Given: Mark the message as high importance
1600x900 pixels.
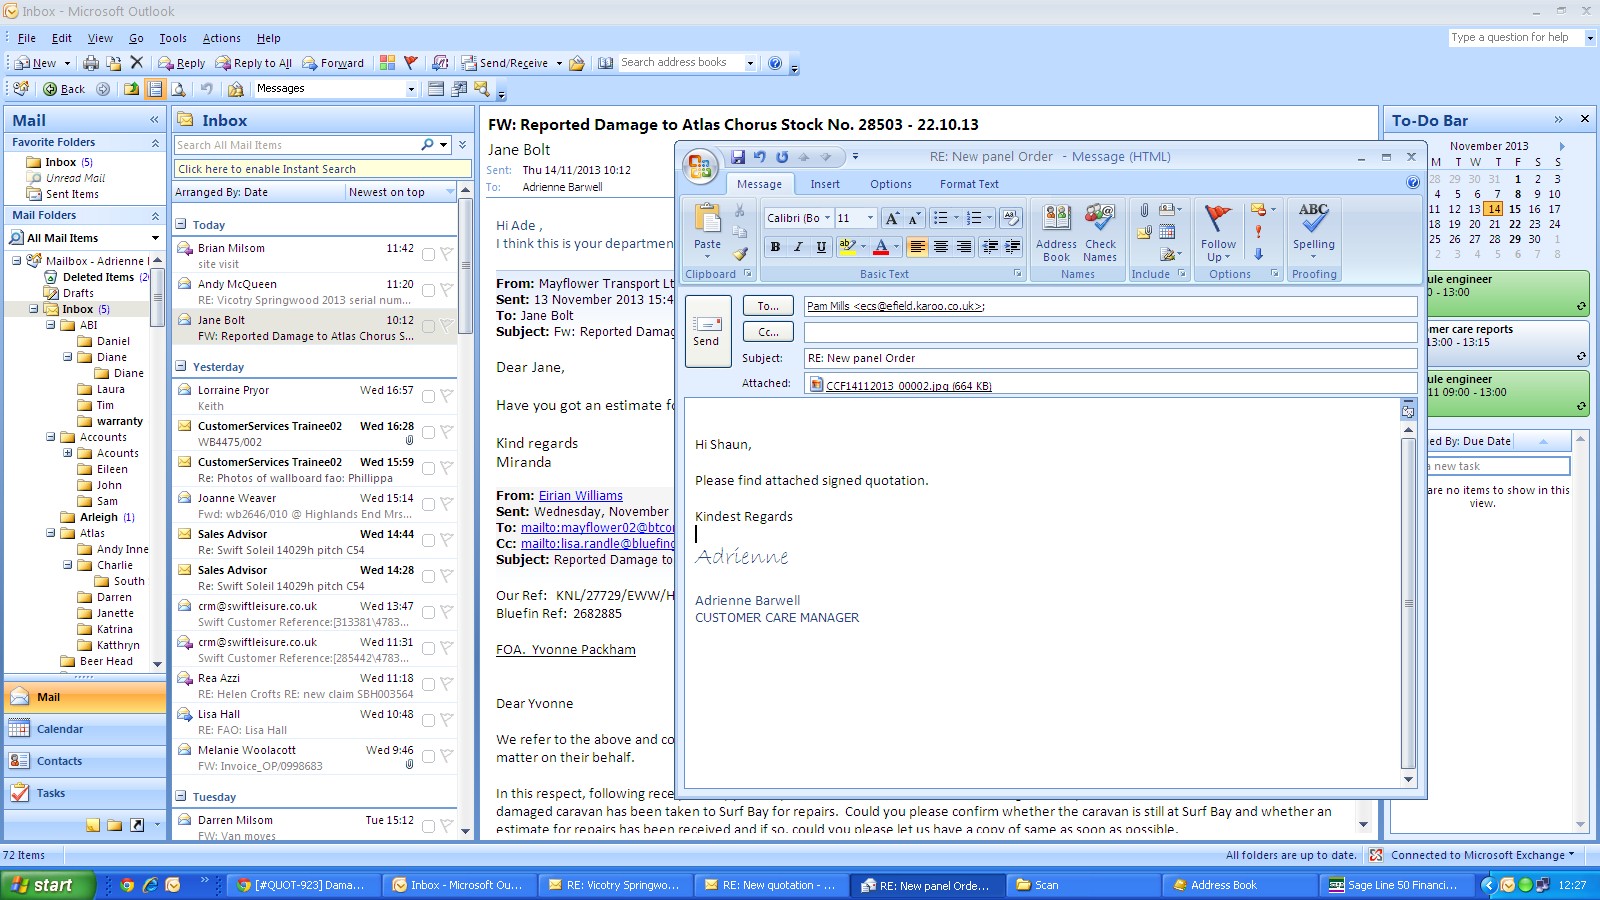Looking at the screenshot, I should click(x=1258, y=232).
